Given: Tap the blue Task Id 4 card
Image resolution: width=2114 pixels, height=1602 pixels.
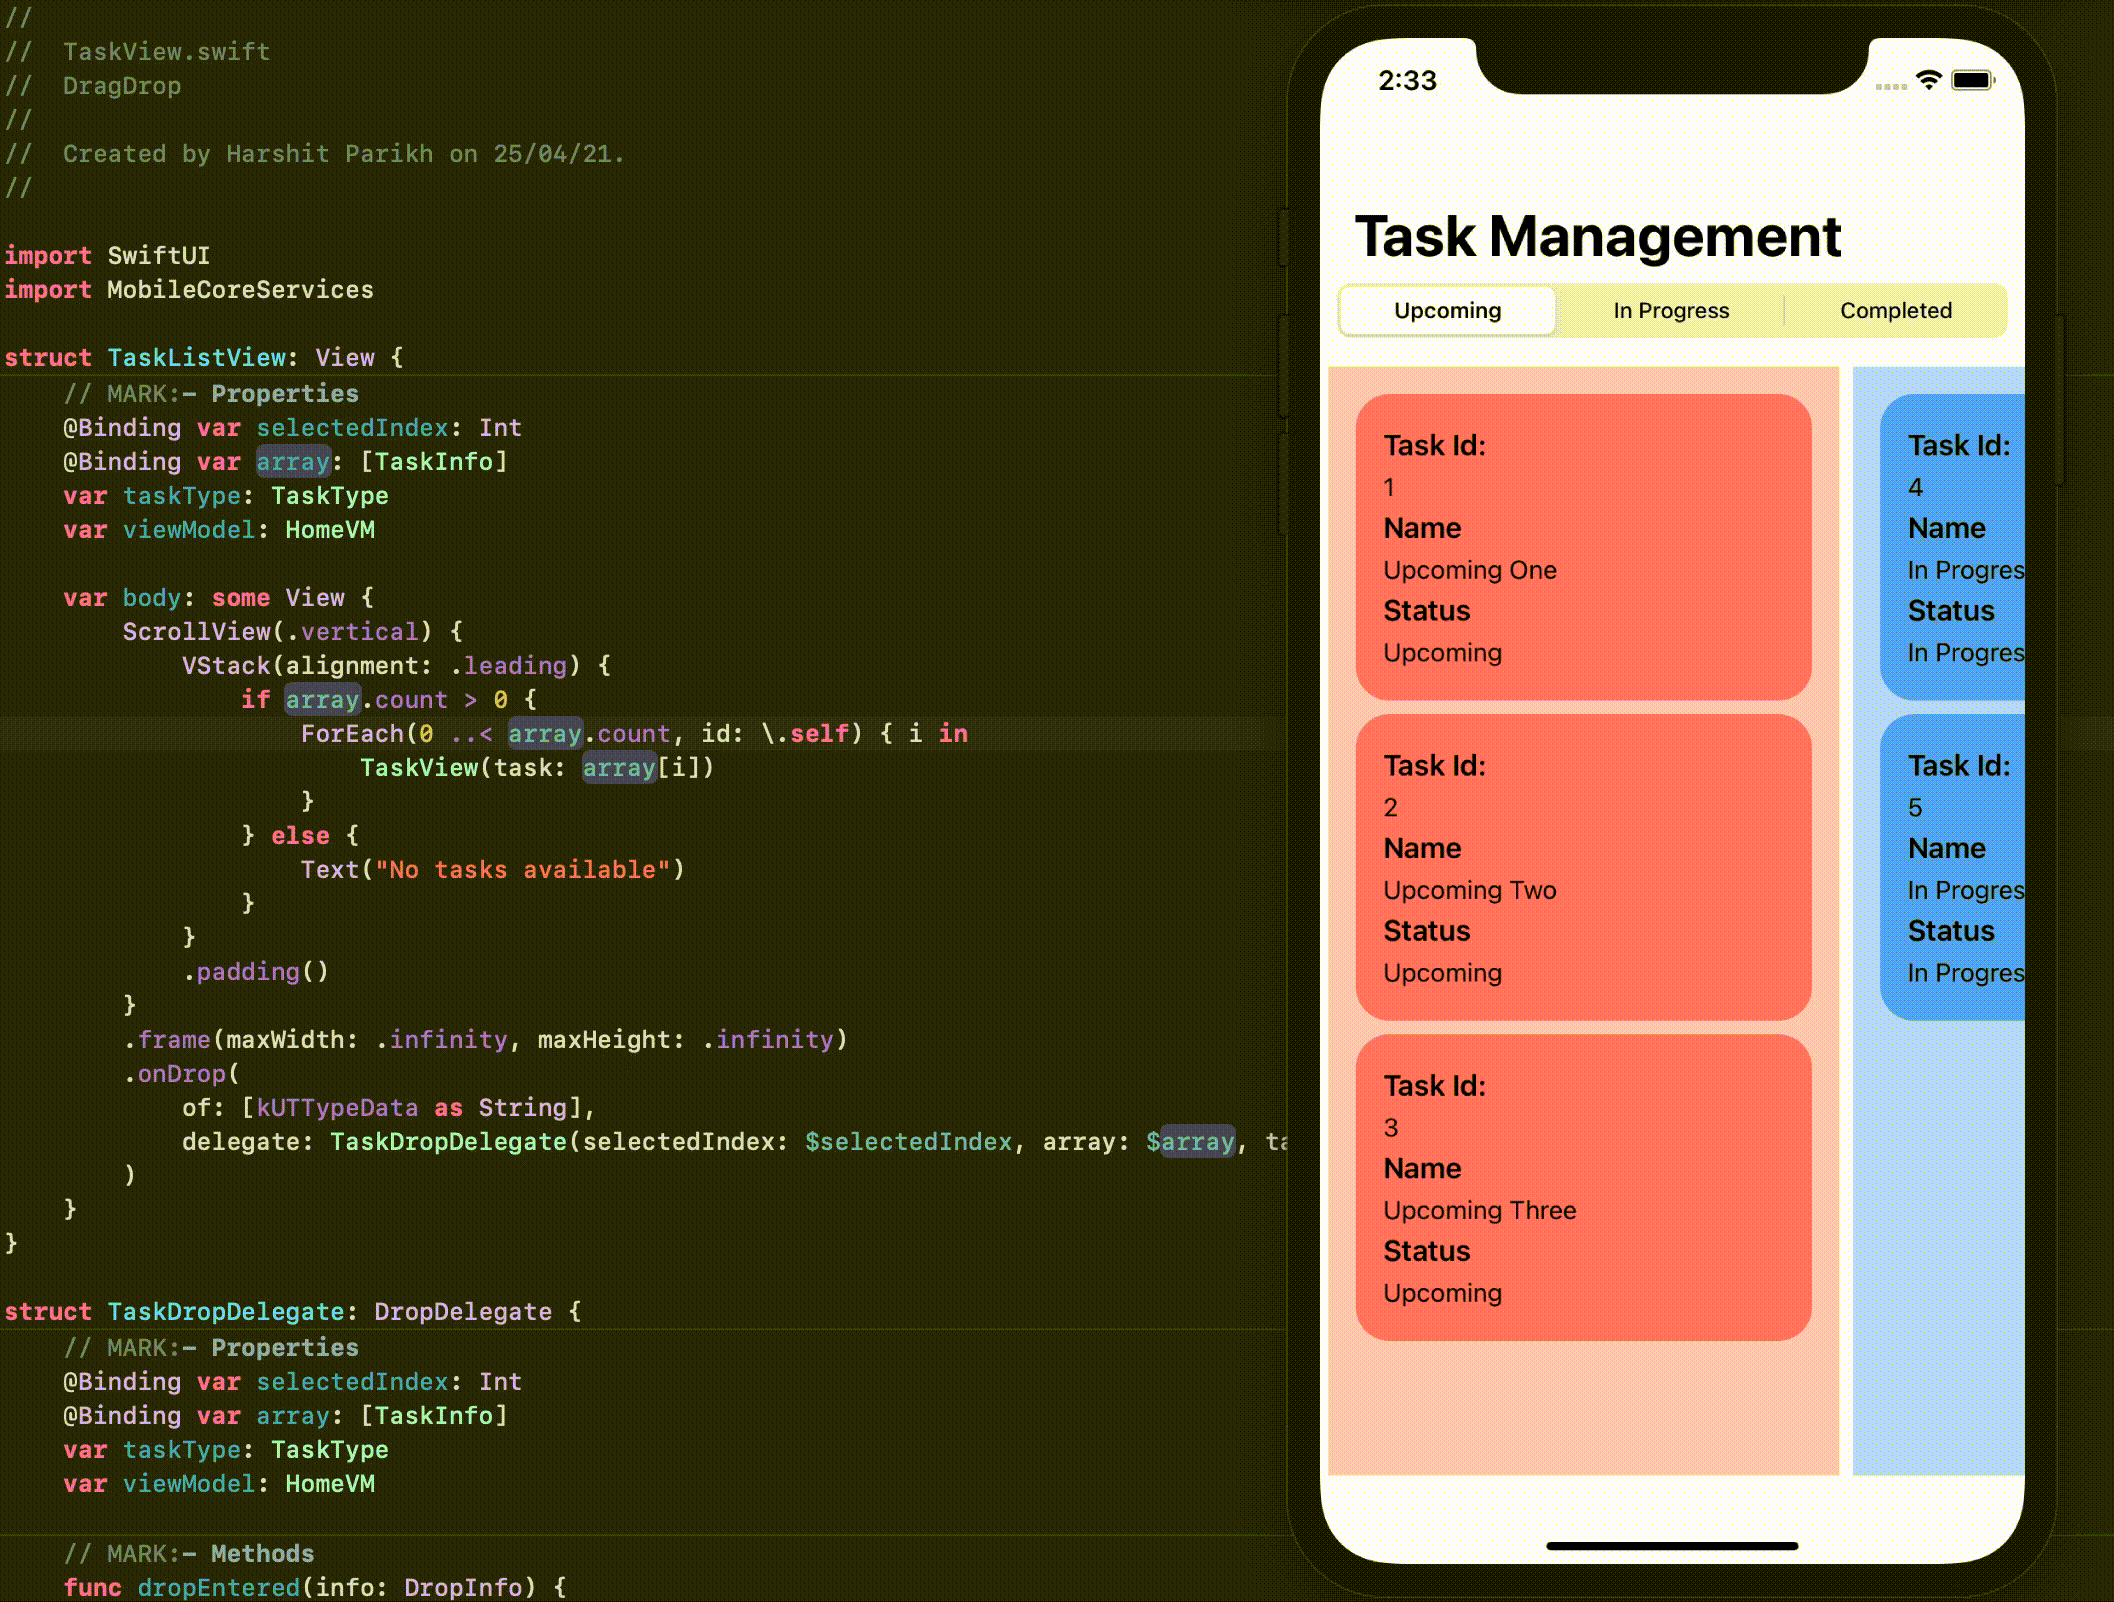Looking at the screenshot, I should pyautogui.click(x=1954, y=547).
